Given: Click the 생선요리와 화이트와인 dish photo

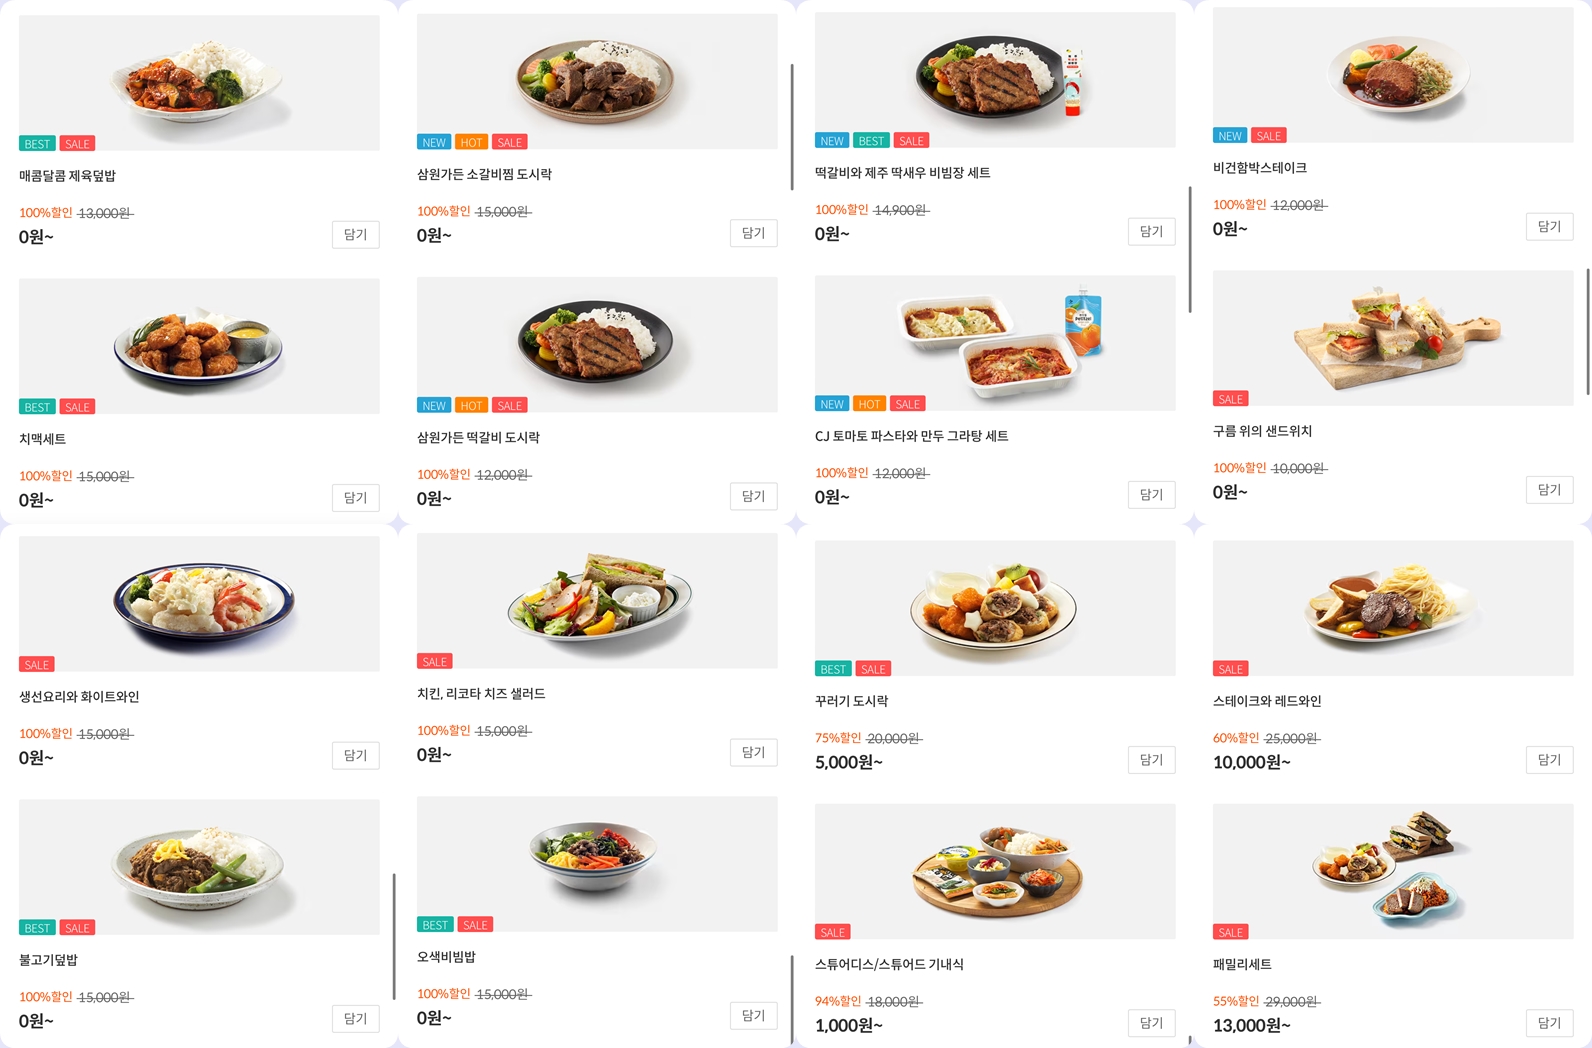Looking at the screenshot, I should [198, 602].
